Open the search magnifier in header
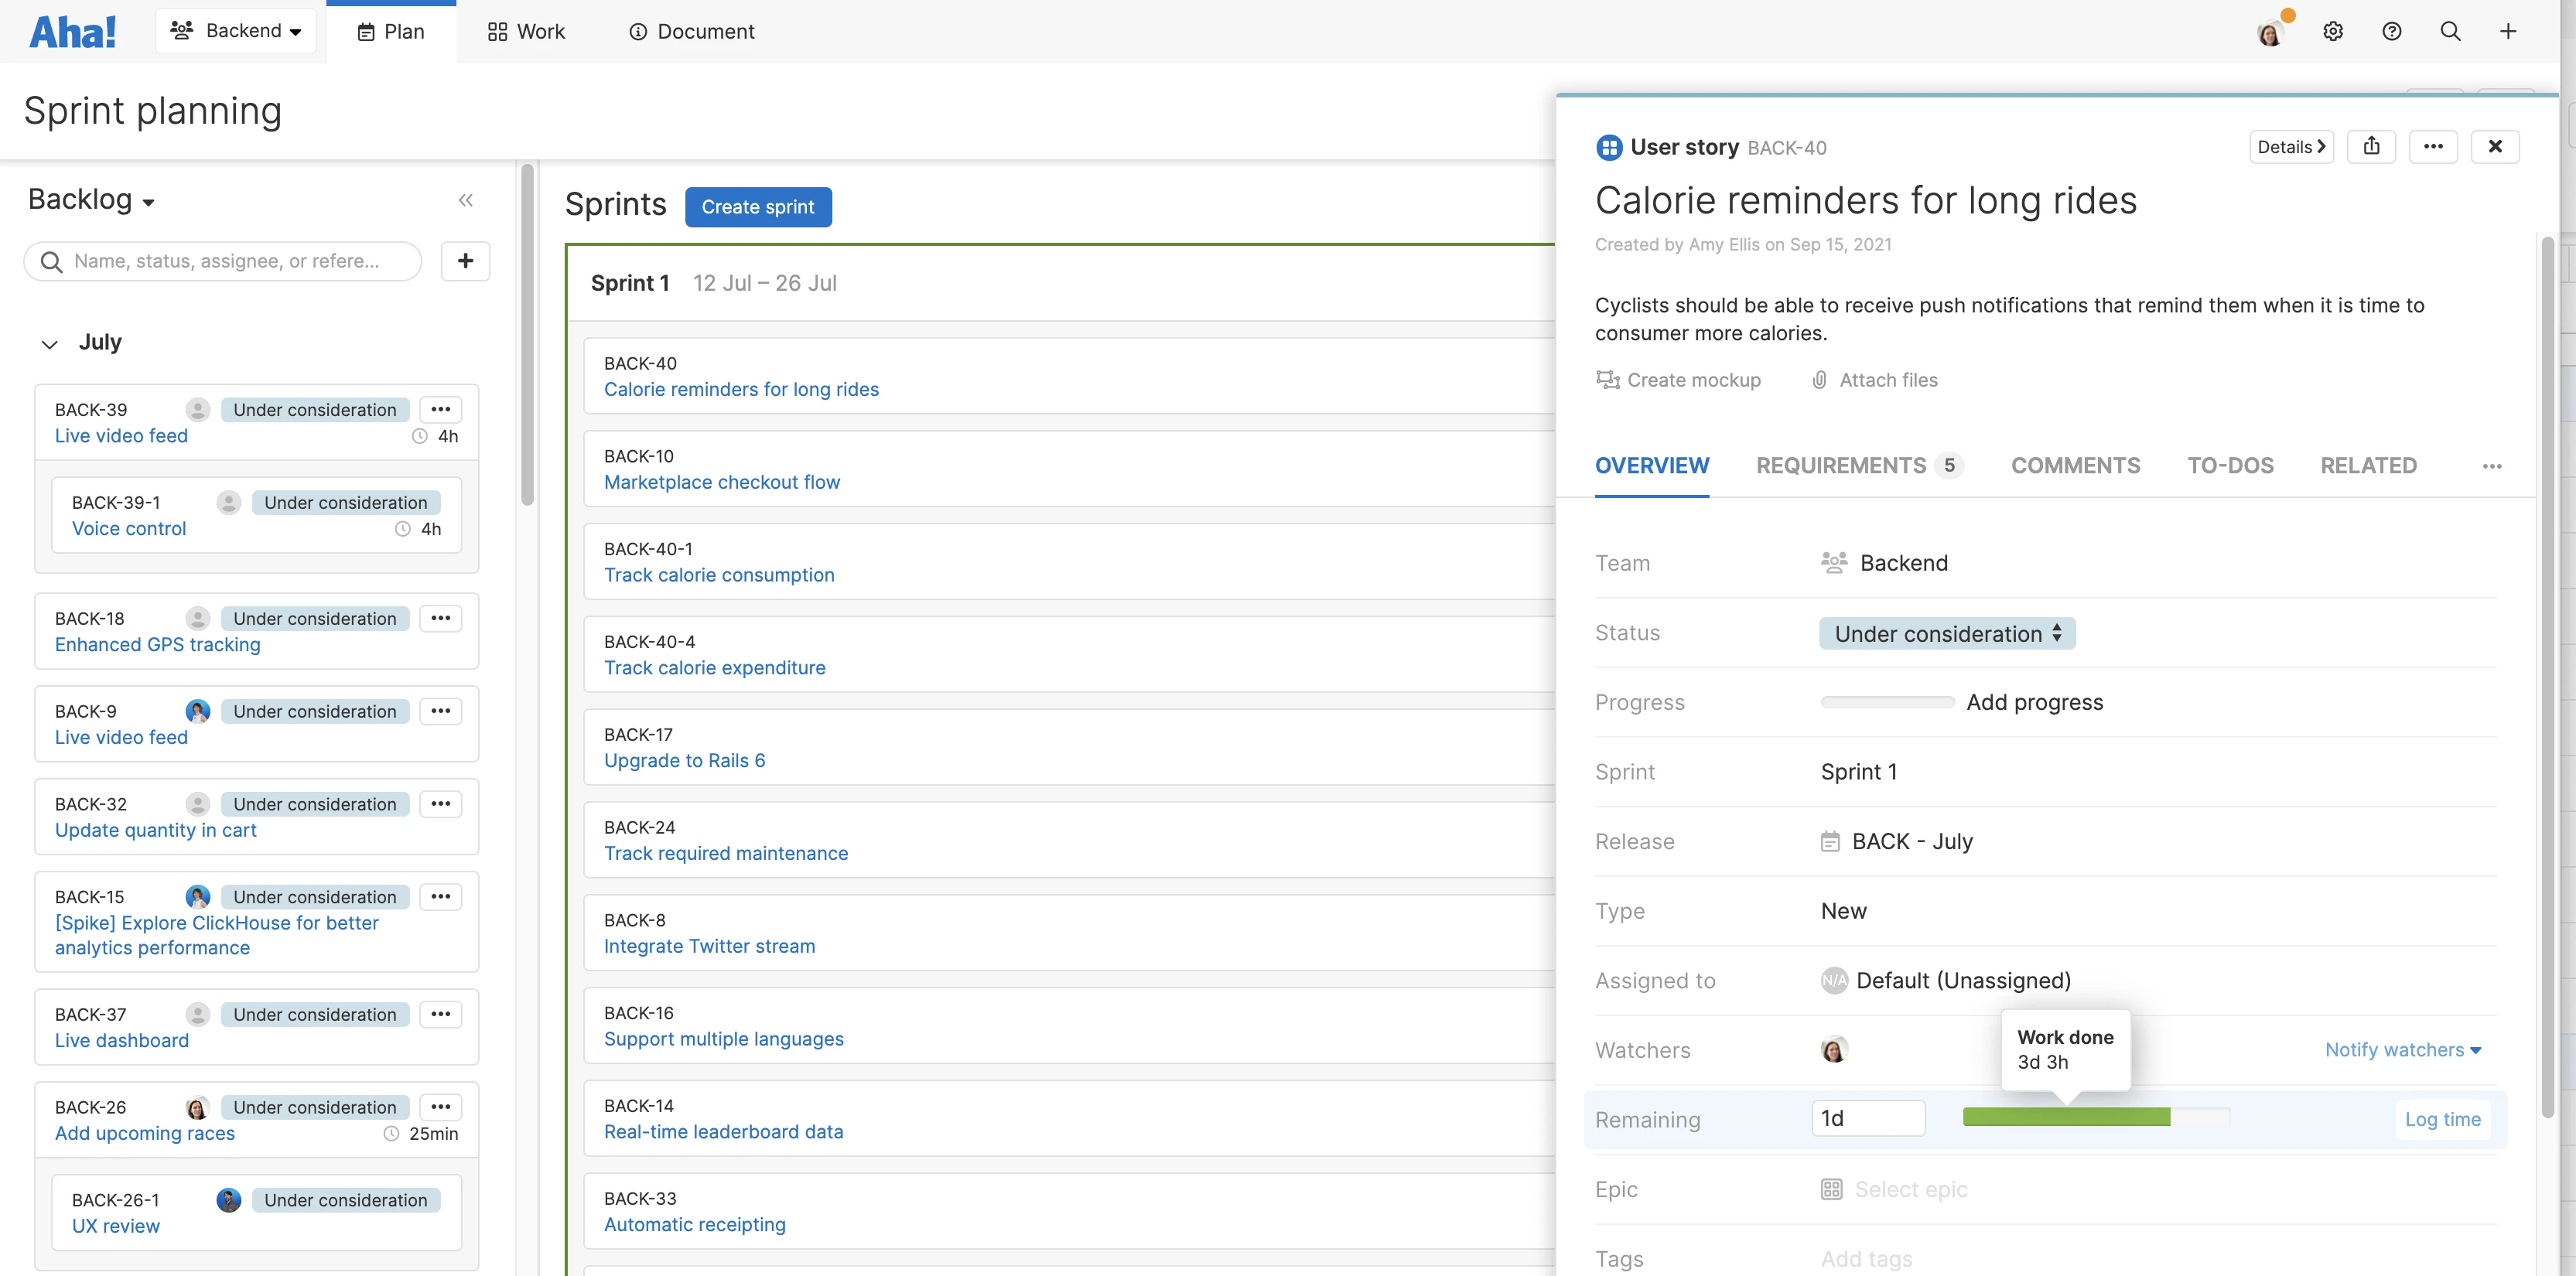 2450,31
